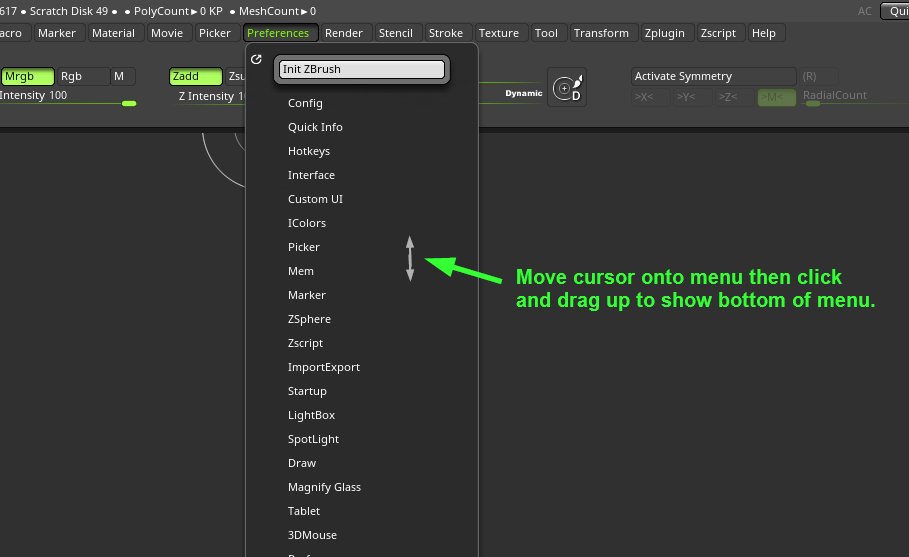Viewport: 909px width, 557px height.
Task: Click the Rgb Intensity slider
Action: (68, 97)
